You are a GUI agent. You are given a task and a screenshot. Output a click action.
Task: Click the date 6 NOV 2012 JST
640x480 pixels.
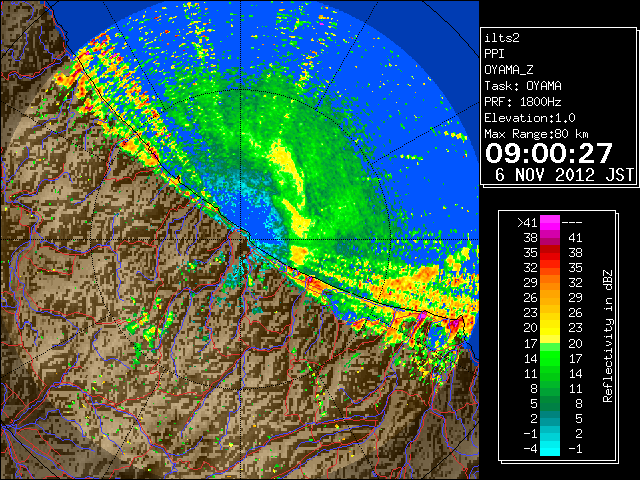pyautogui.click(x=564, y=175)
